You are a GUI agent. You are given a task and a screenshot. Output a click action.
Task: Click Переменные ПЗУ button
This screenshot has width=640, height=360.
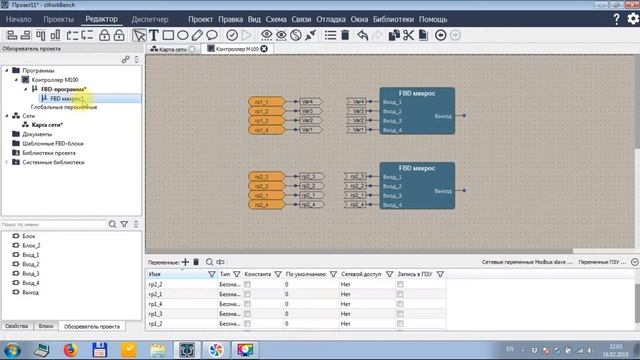coord(602,262)
